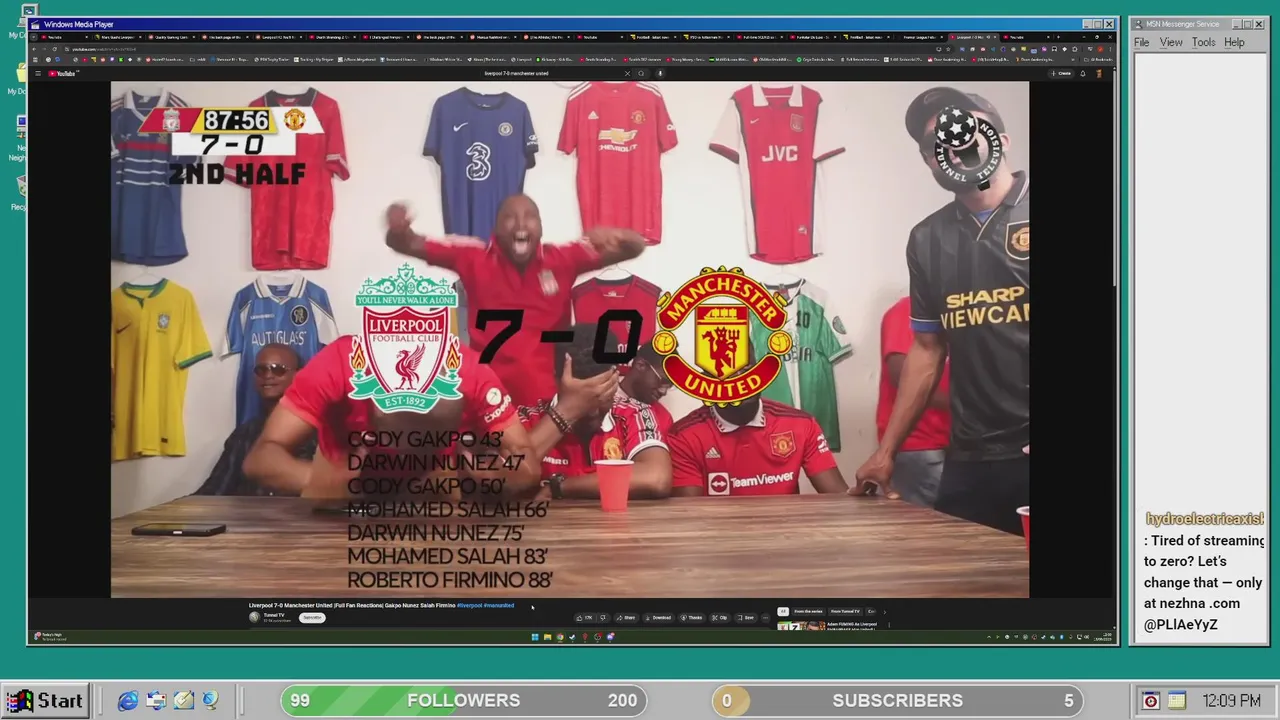
Task: Click the Download button under video
Action: pos(658,618)
